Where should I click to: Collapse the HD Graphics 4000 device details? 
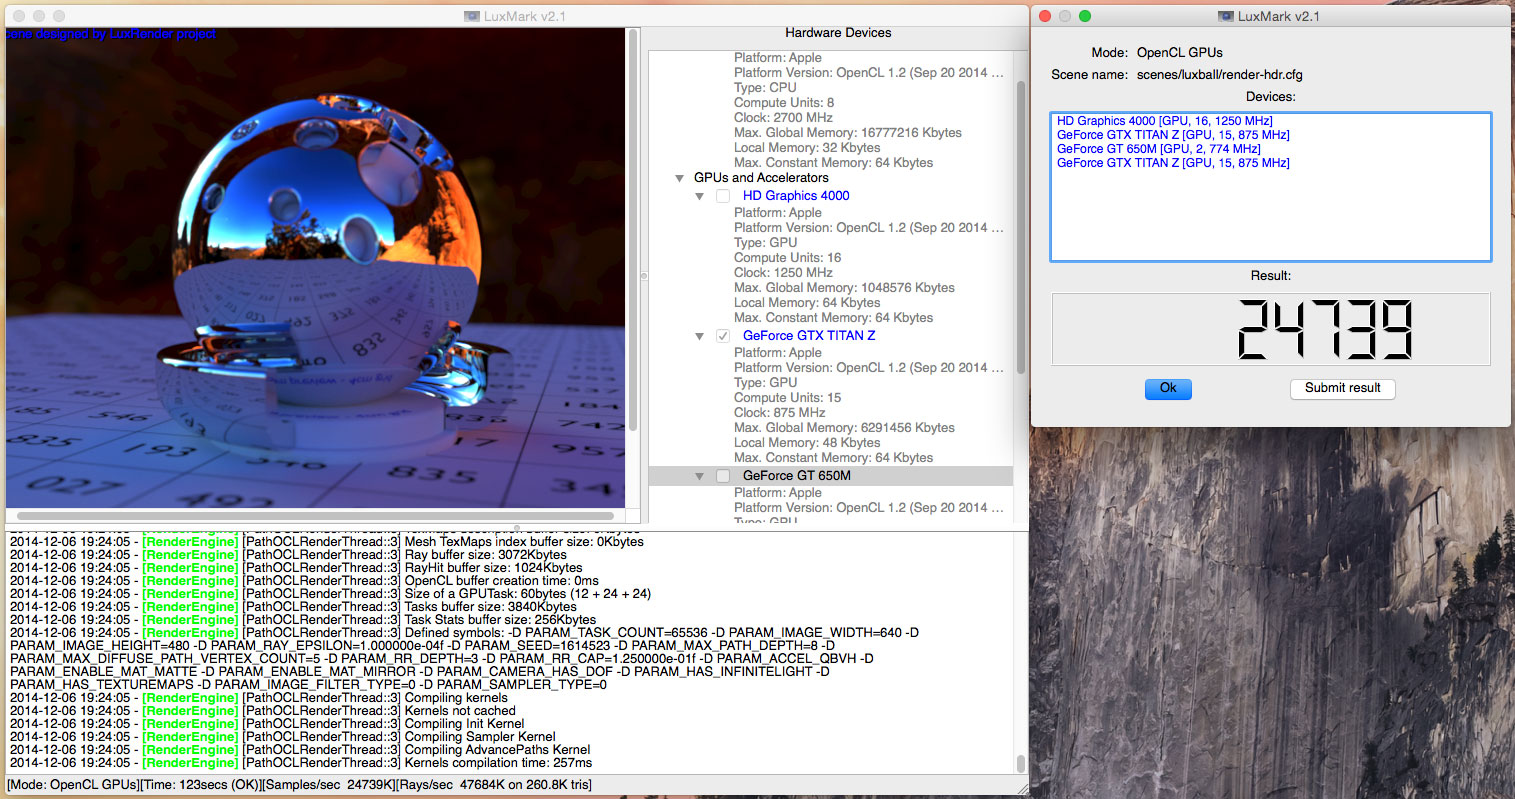coord(700,196)
